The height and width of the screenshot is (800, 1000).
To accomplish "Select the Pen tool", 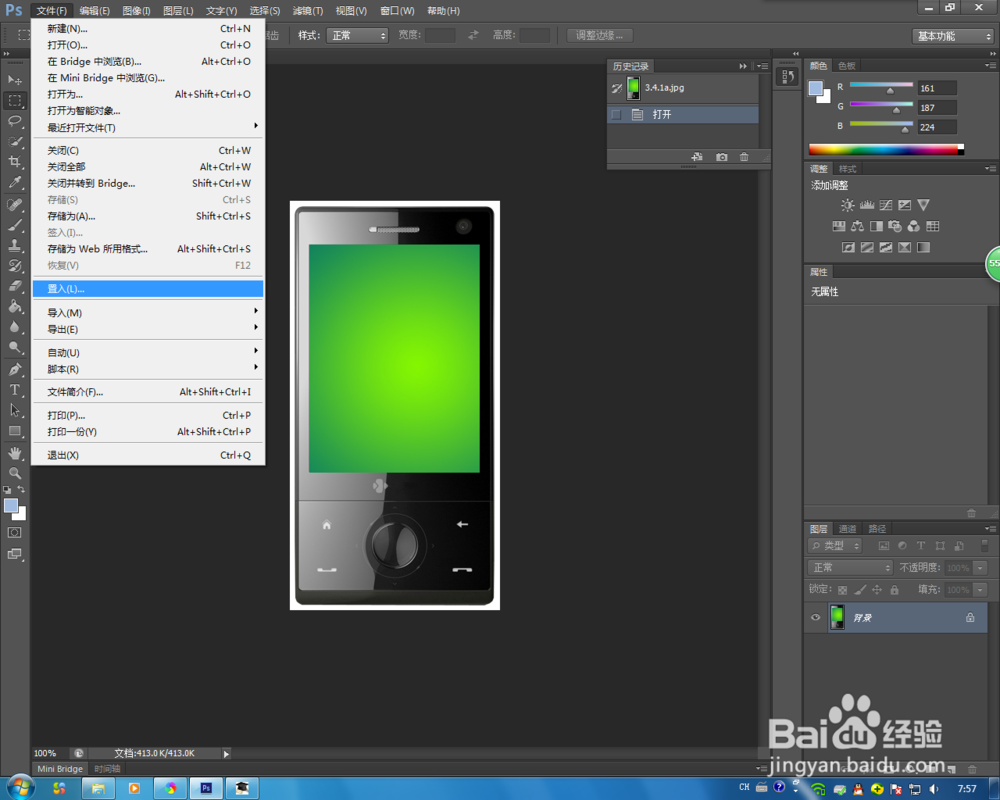I will point(15,369).
